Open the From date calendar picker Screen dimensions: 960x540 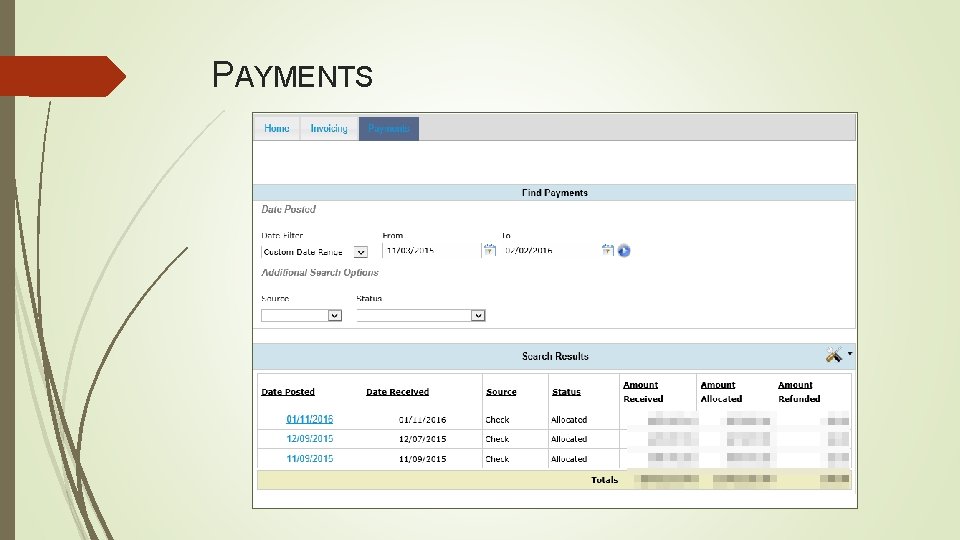(x=489, y=250)
